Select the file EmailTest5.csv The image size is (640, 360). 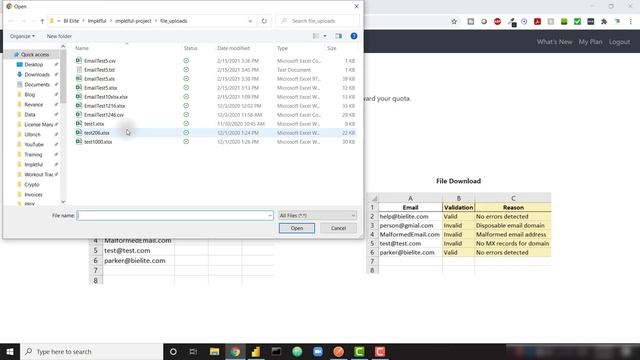pyautogui.click(x=100, y=61)
